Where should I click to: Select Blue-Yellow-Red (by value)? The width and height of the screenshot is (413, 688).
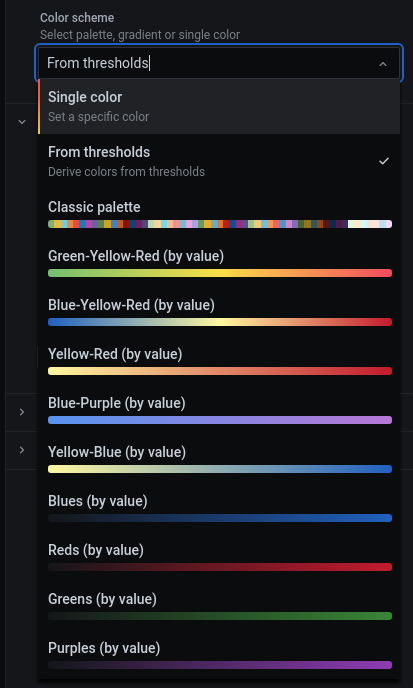pos(219,312)
